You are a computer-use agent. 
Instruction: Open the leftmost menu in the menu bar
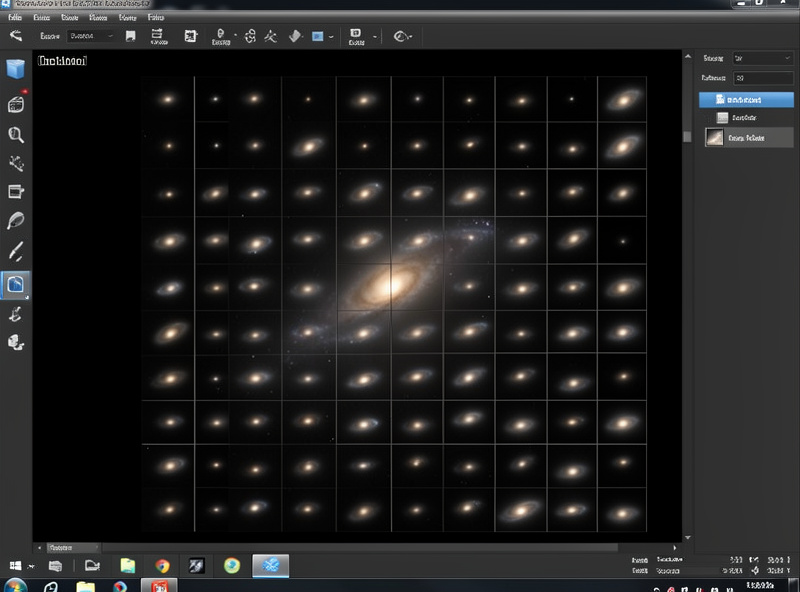(x=15, y=17)
